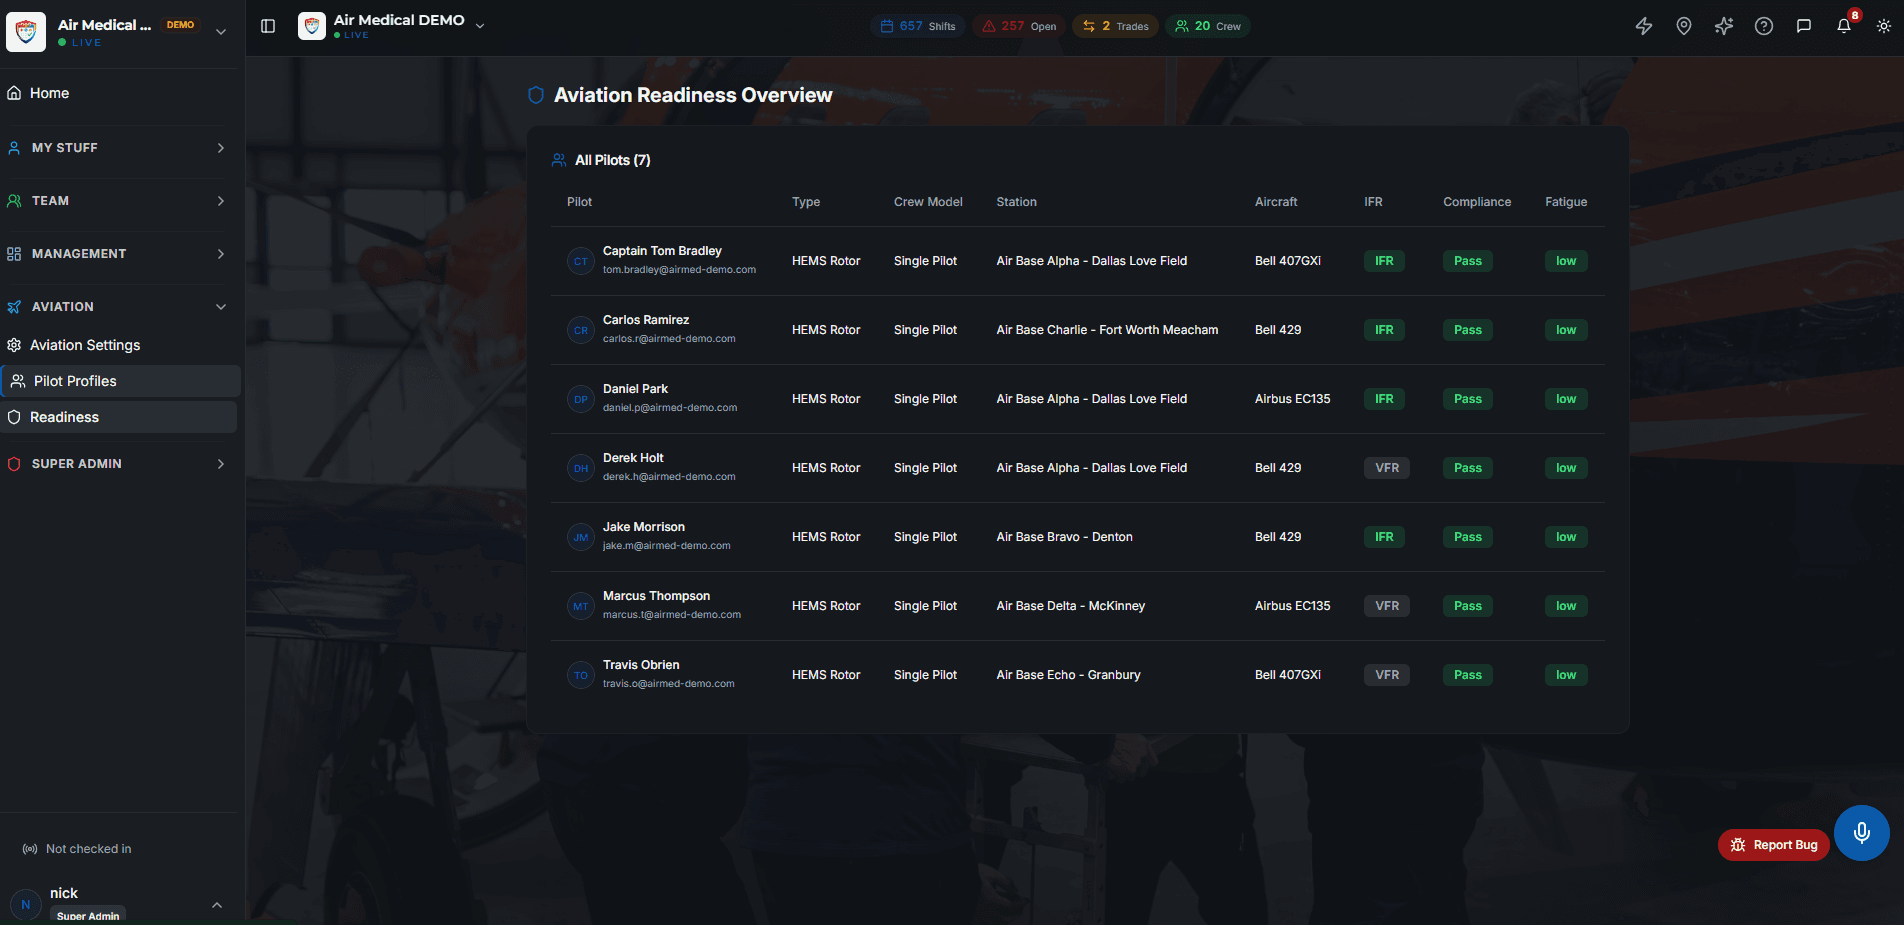Screen dimensions: 1904x925
Task: Click Derek Holt's DH avatar
Action: point(581,468)
